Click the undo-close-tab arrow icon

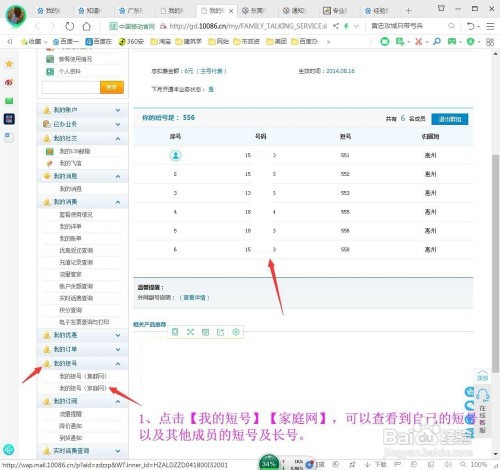(471, 26)
